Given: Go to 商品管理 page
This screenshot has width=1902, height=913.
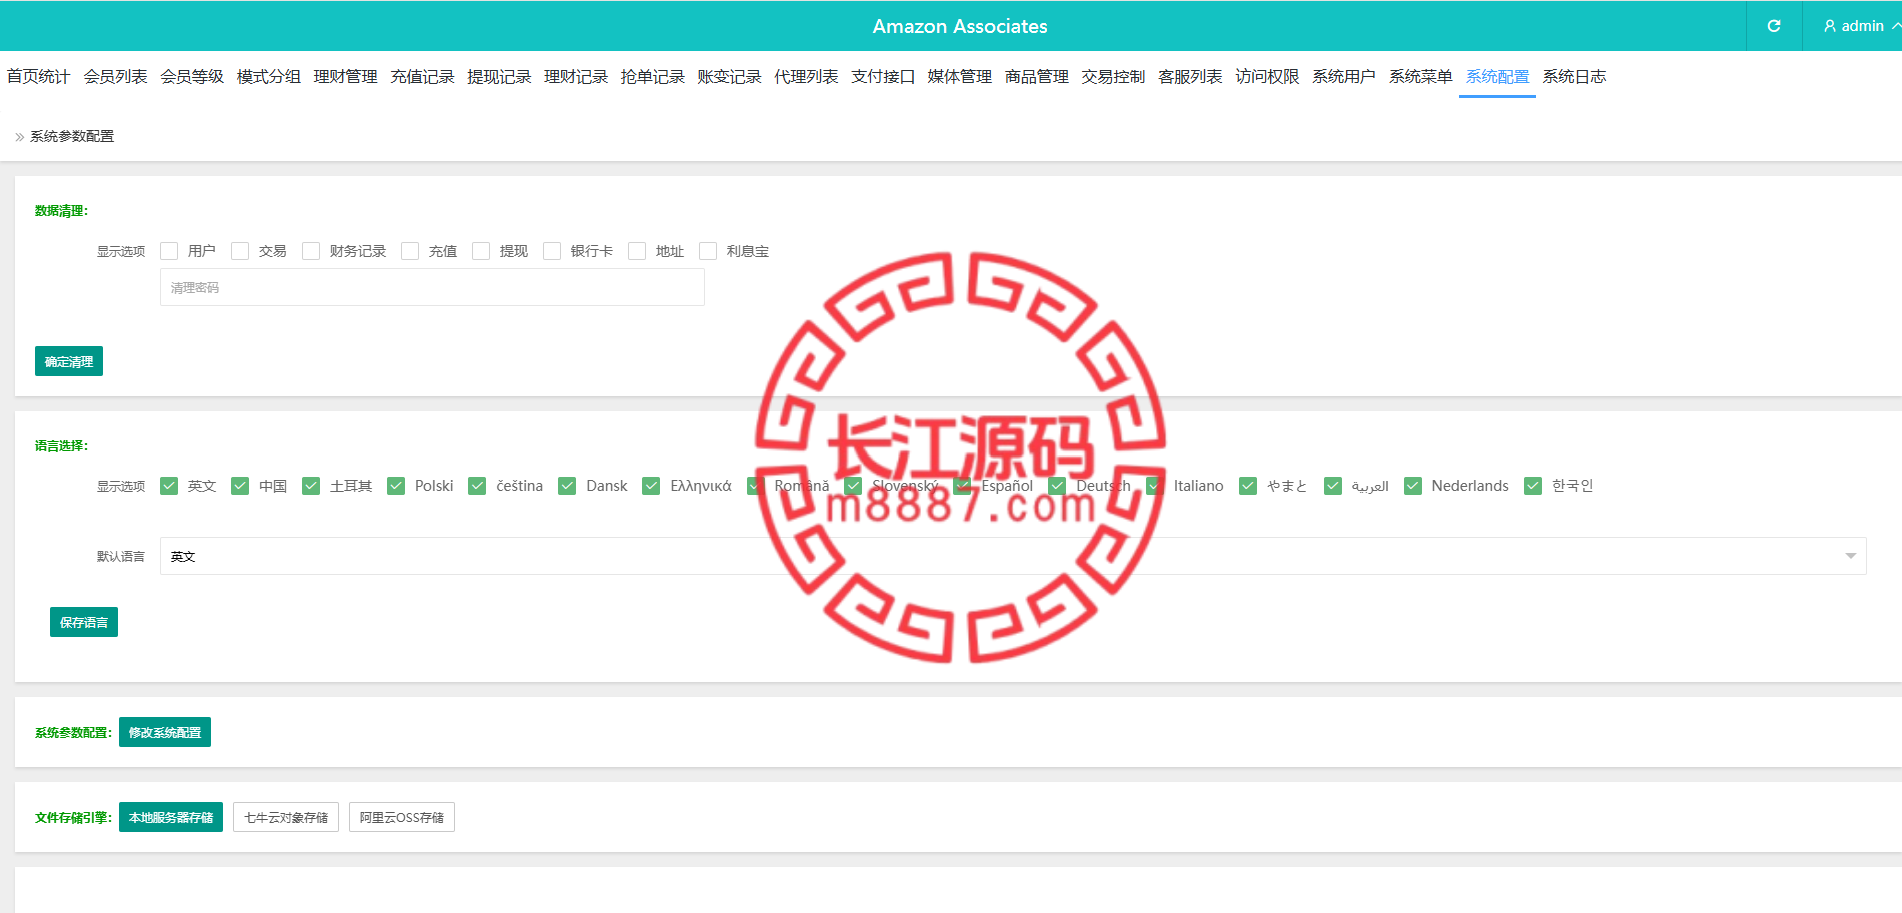Looking at the screenshot, I should (1036, 76).
